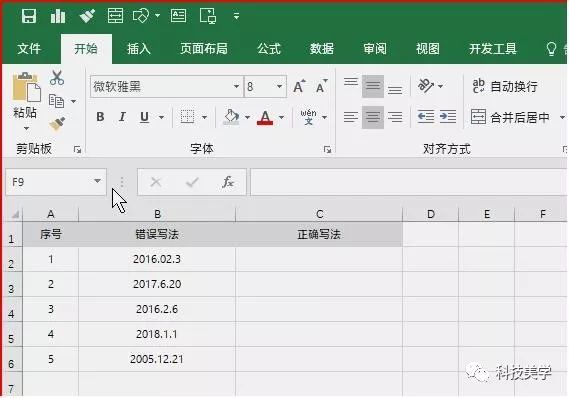569x398 pixels.
Task: Decrease font size with small A
Action: [321, 86]
